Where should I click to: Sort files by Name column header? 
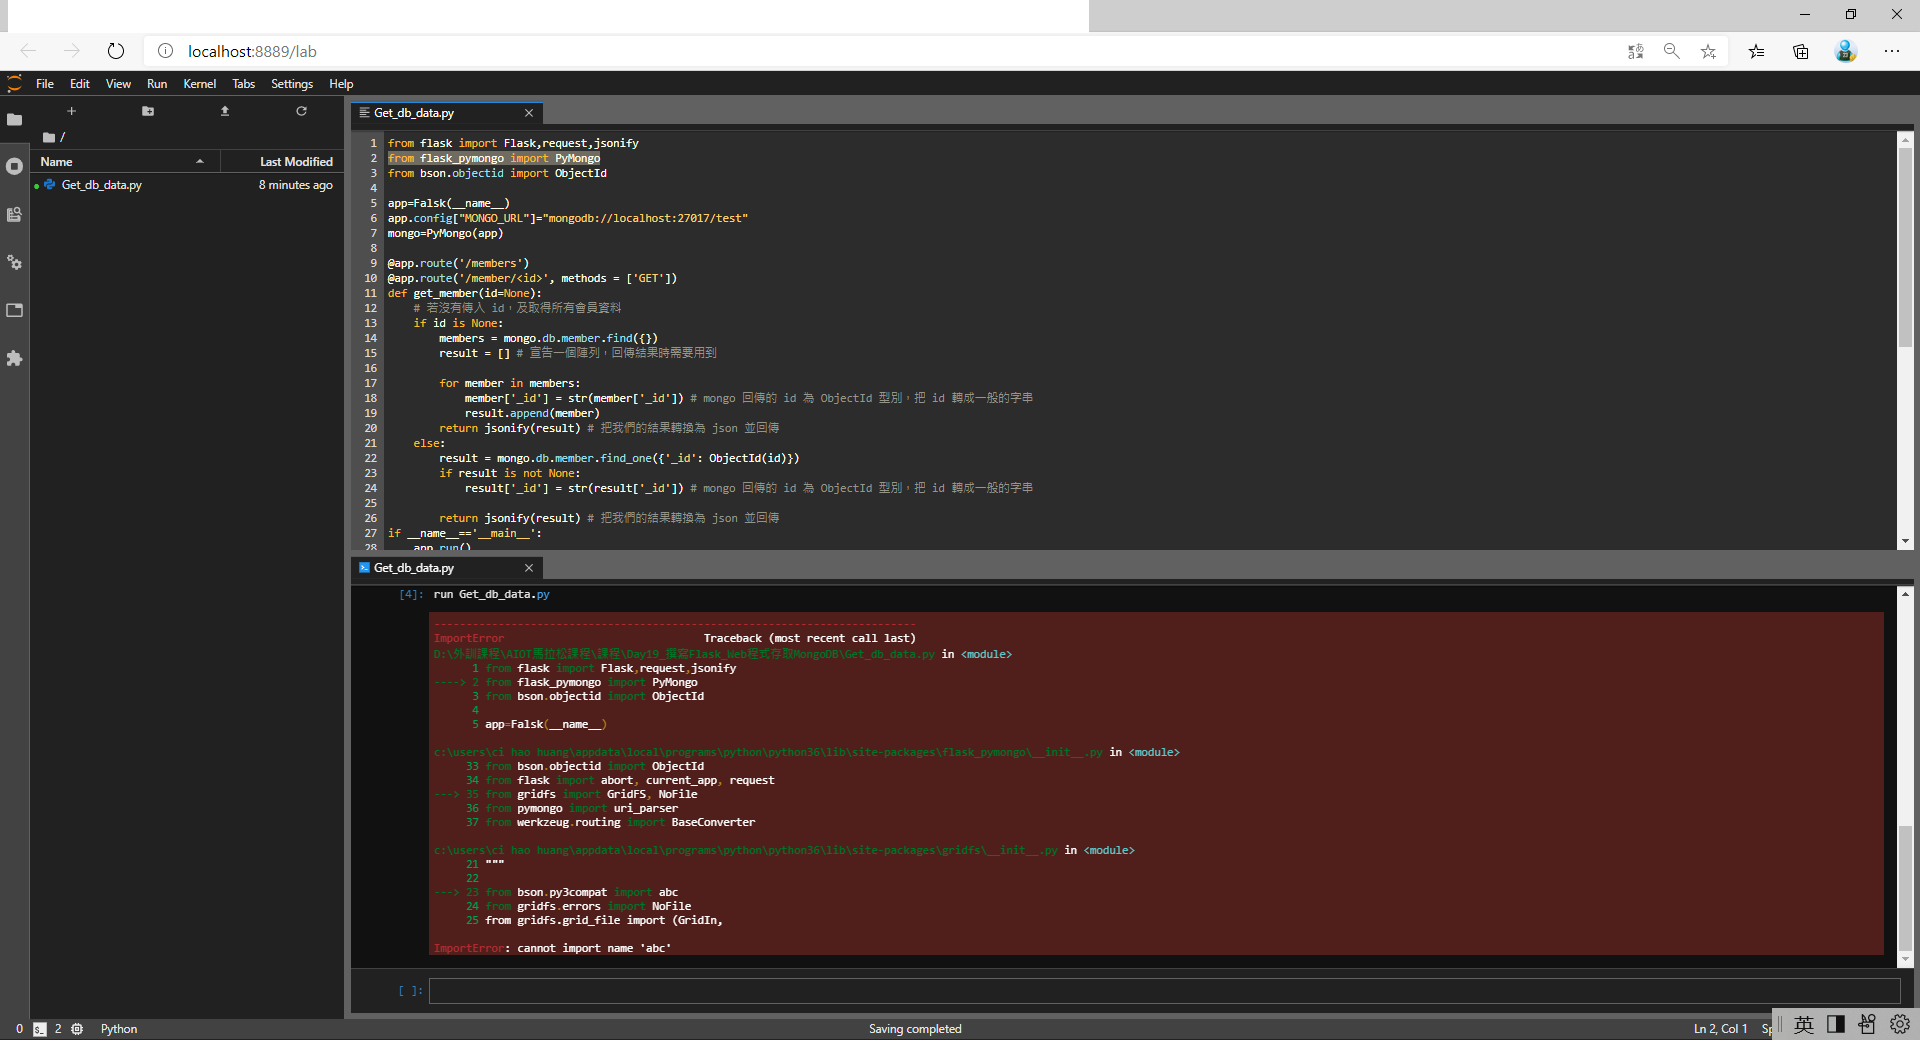(x=125, y=162)
